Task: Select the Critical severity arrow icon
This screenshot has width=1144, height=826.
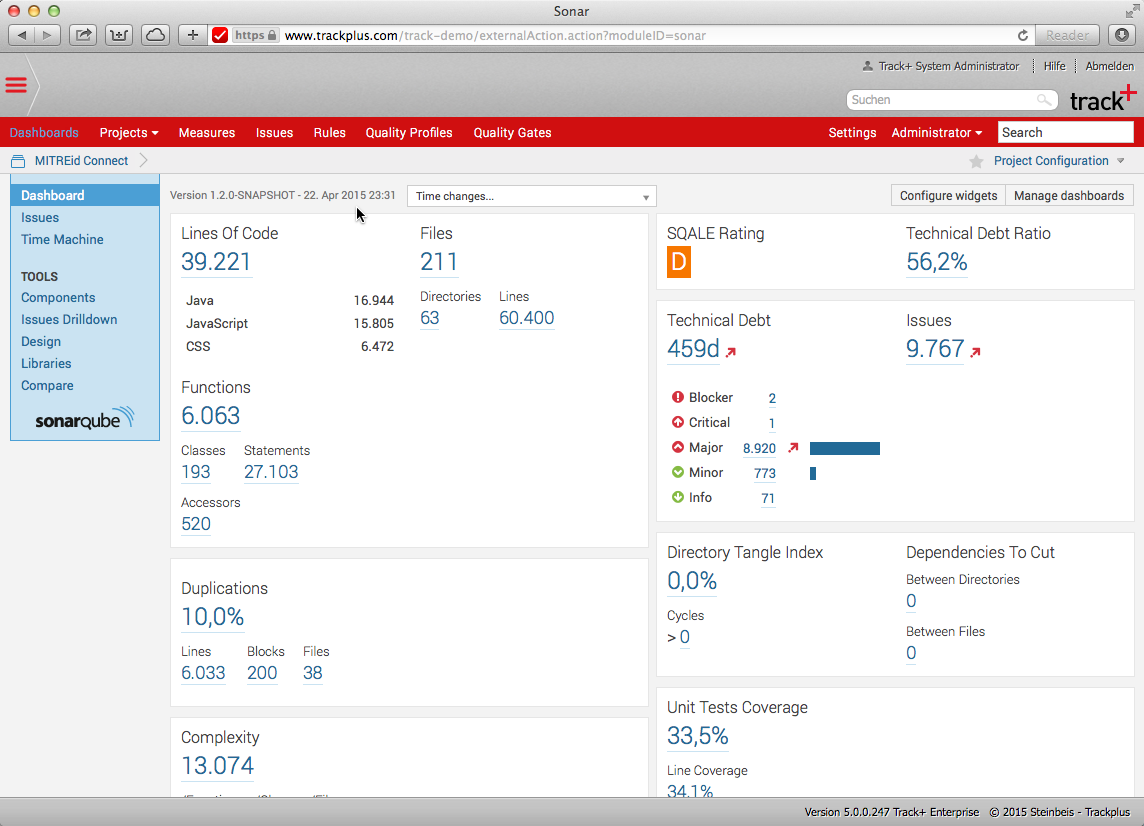Action: 678,422
